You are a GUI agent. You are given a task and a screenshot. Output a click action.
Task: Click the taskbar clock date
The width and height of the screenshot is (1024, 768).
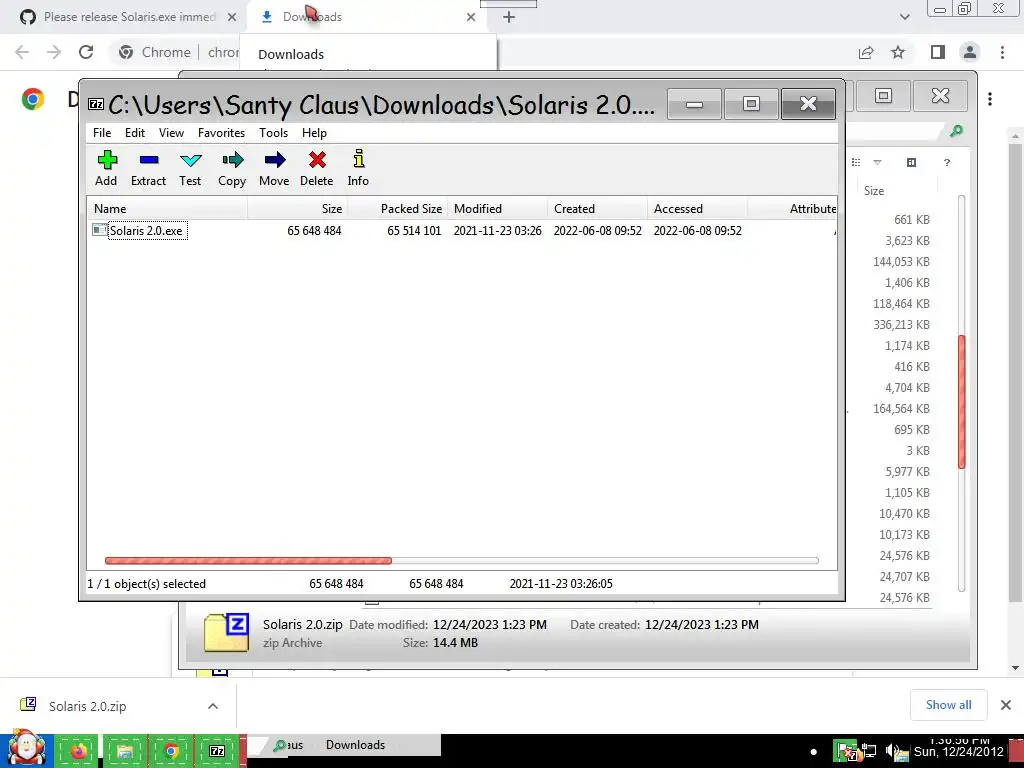(958, 752)
